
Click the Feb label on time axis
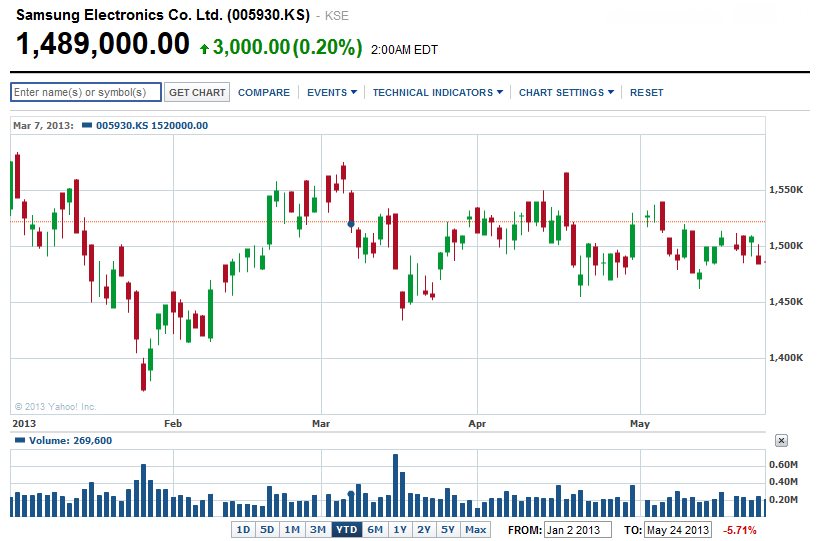(x=173, y=424)
